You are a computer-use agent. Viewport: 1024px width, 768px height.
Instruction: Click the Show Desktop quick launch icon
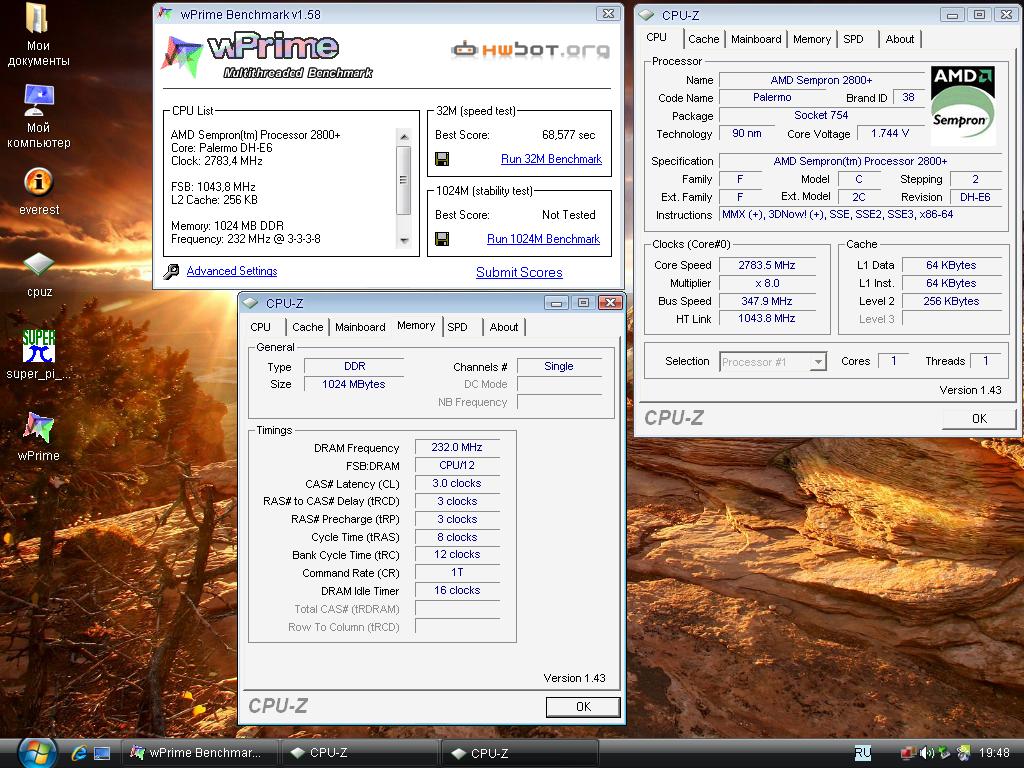click(102, 753)
